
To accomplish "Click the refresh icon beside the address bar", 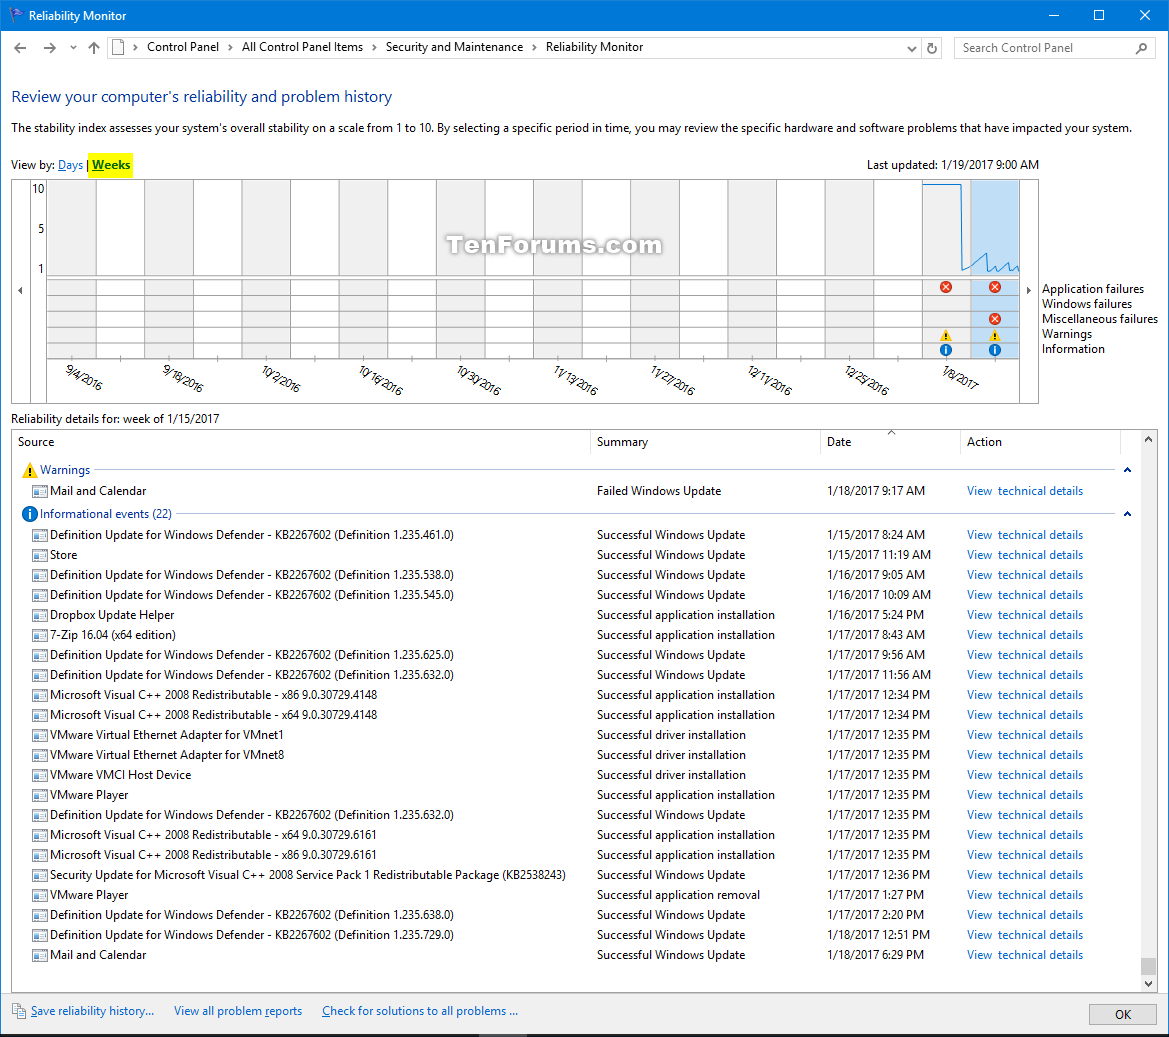I will click(x=931, y=47).
